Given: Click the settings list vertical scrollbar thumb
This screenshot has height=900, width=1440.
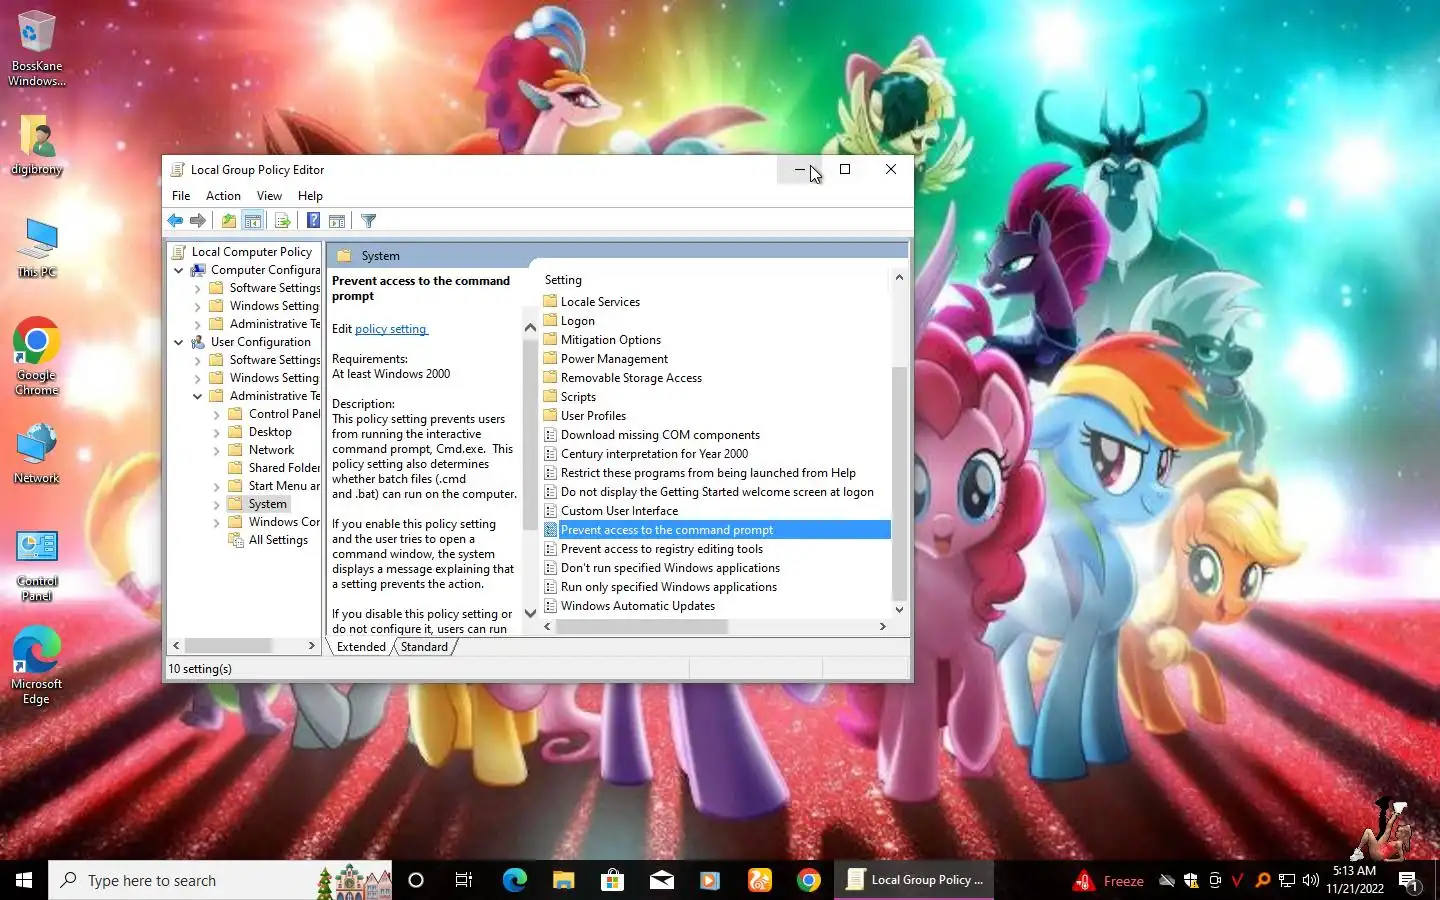Looking at the screenshot, I should (899, 483).
